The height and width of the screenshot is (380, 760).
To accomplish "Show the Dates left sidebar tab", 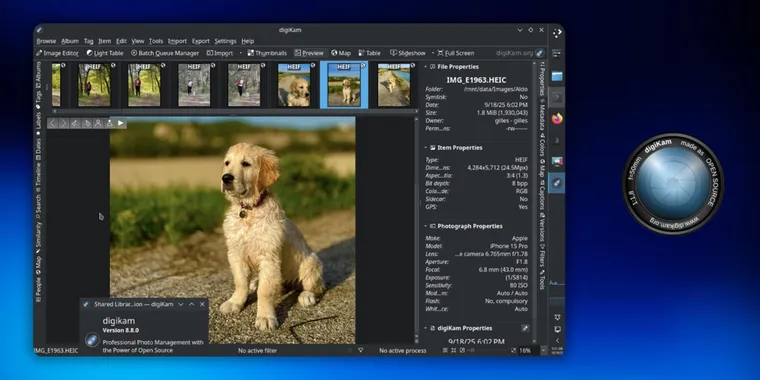I will pos(38,149).
